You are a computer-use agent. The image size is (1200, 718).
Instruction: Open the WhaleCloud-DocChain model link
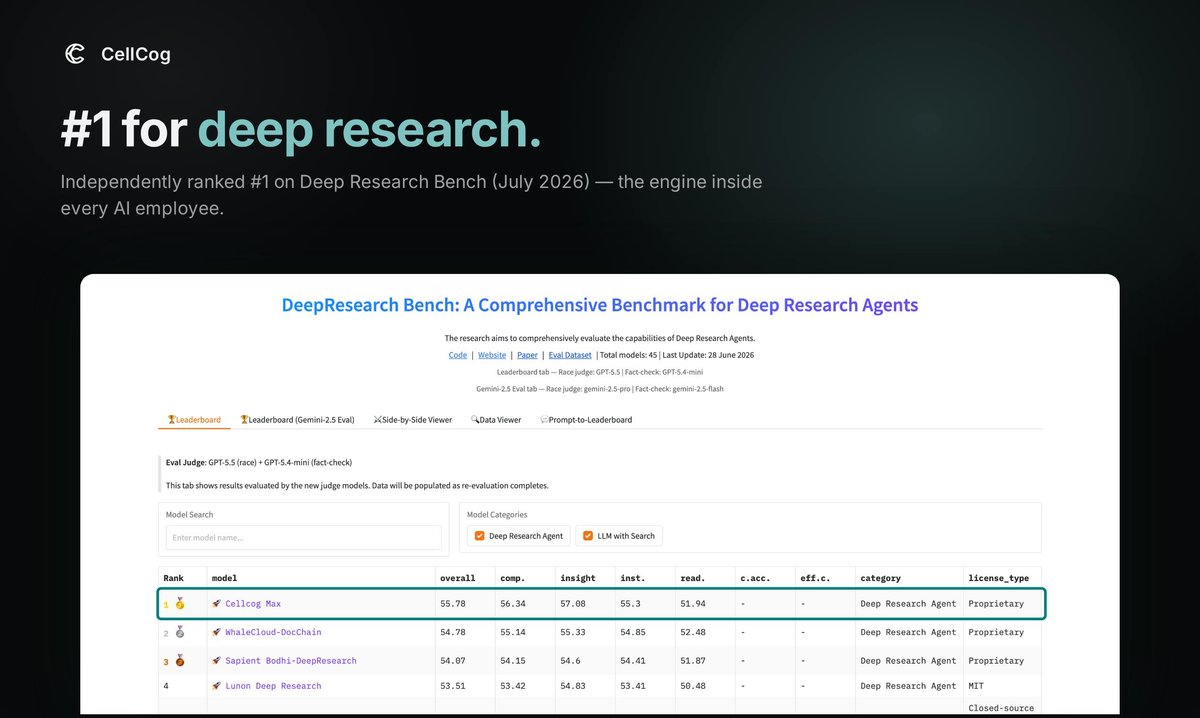click(x=273, y=632)
